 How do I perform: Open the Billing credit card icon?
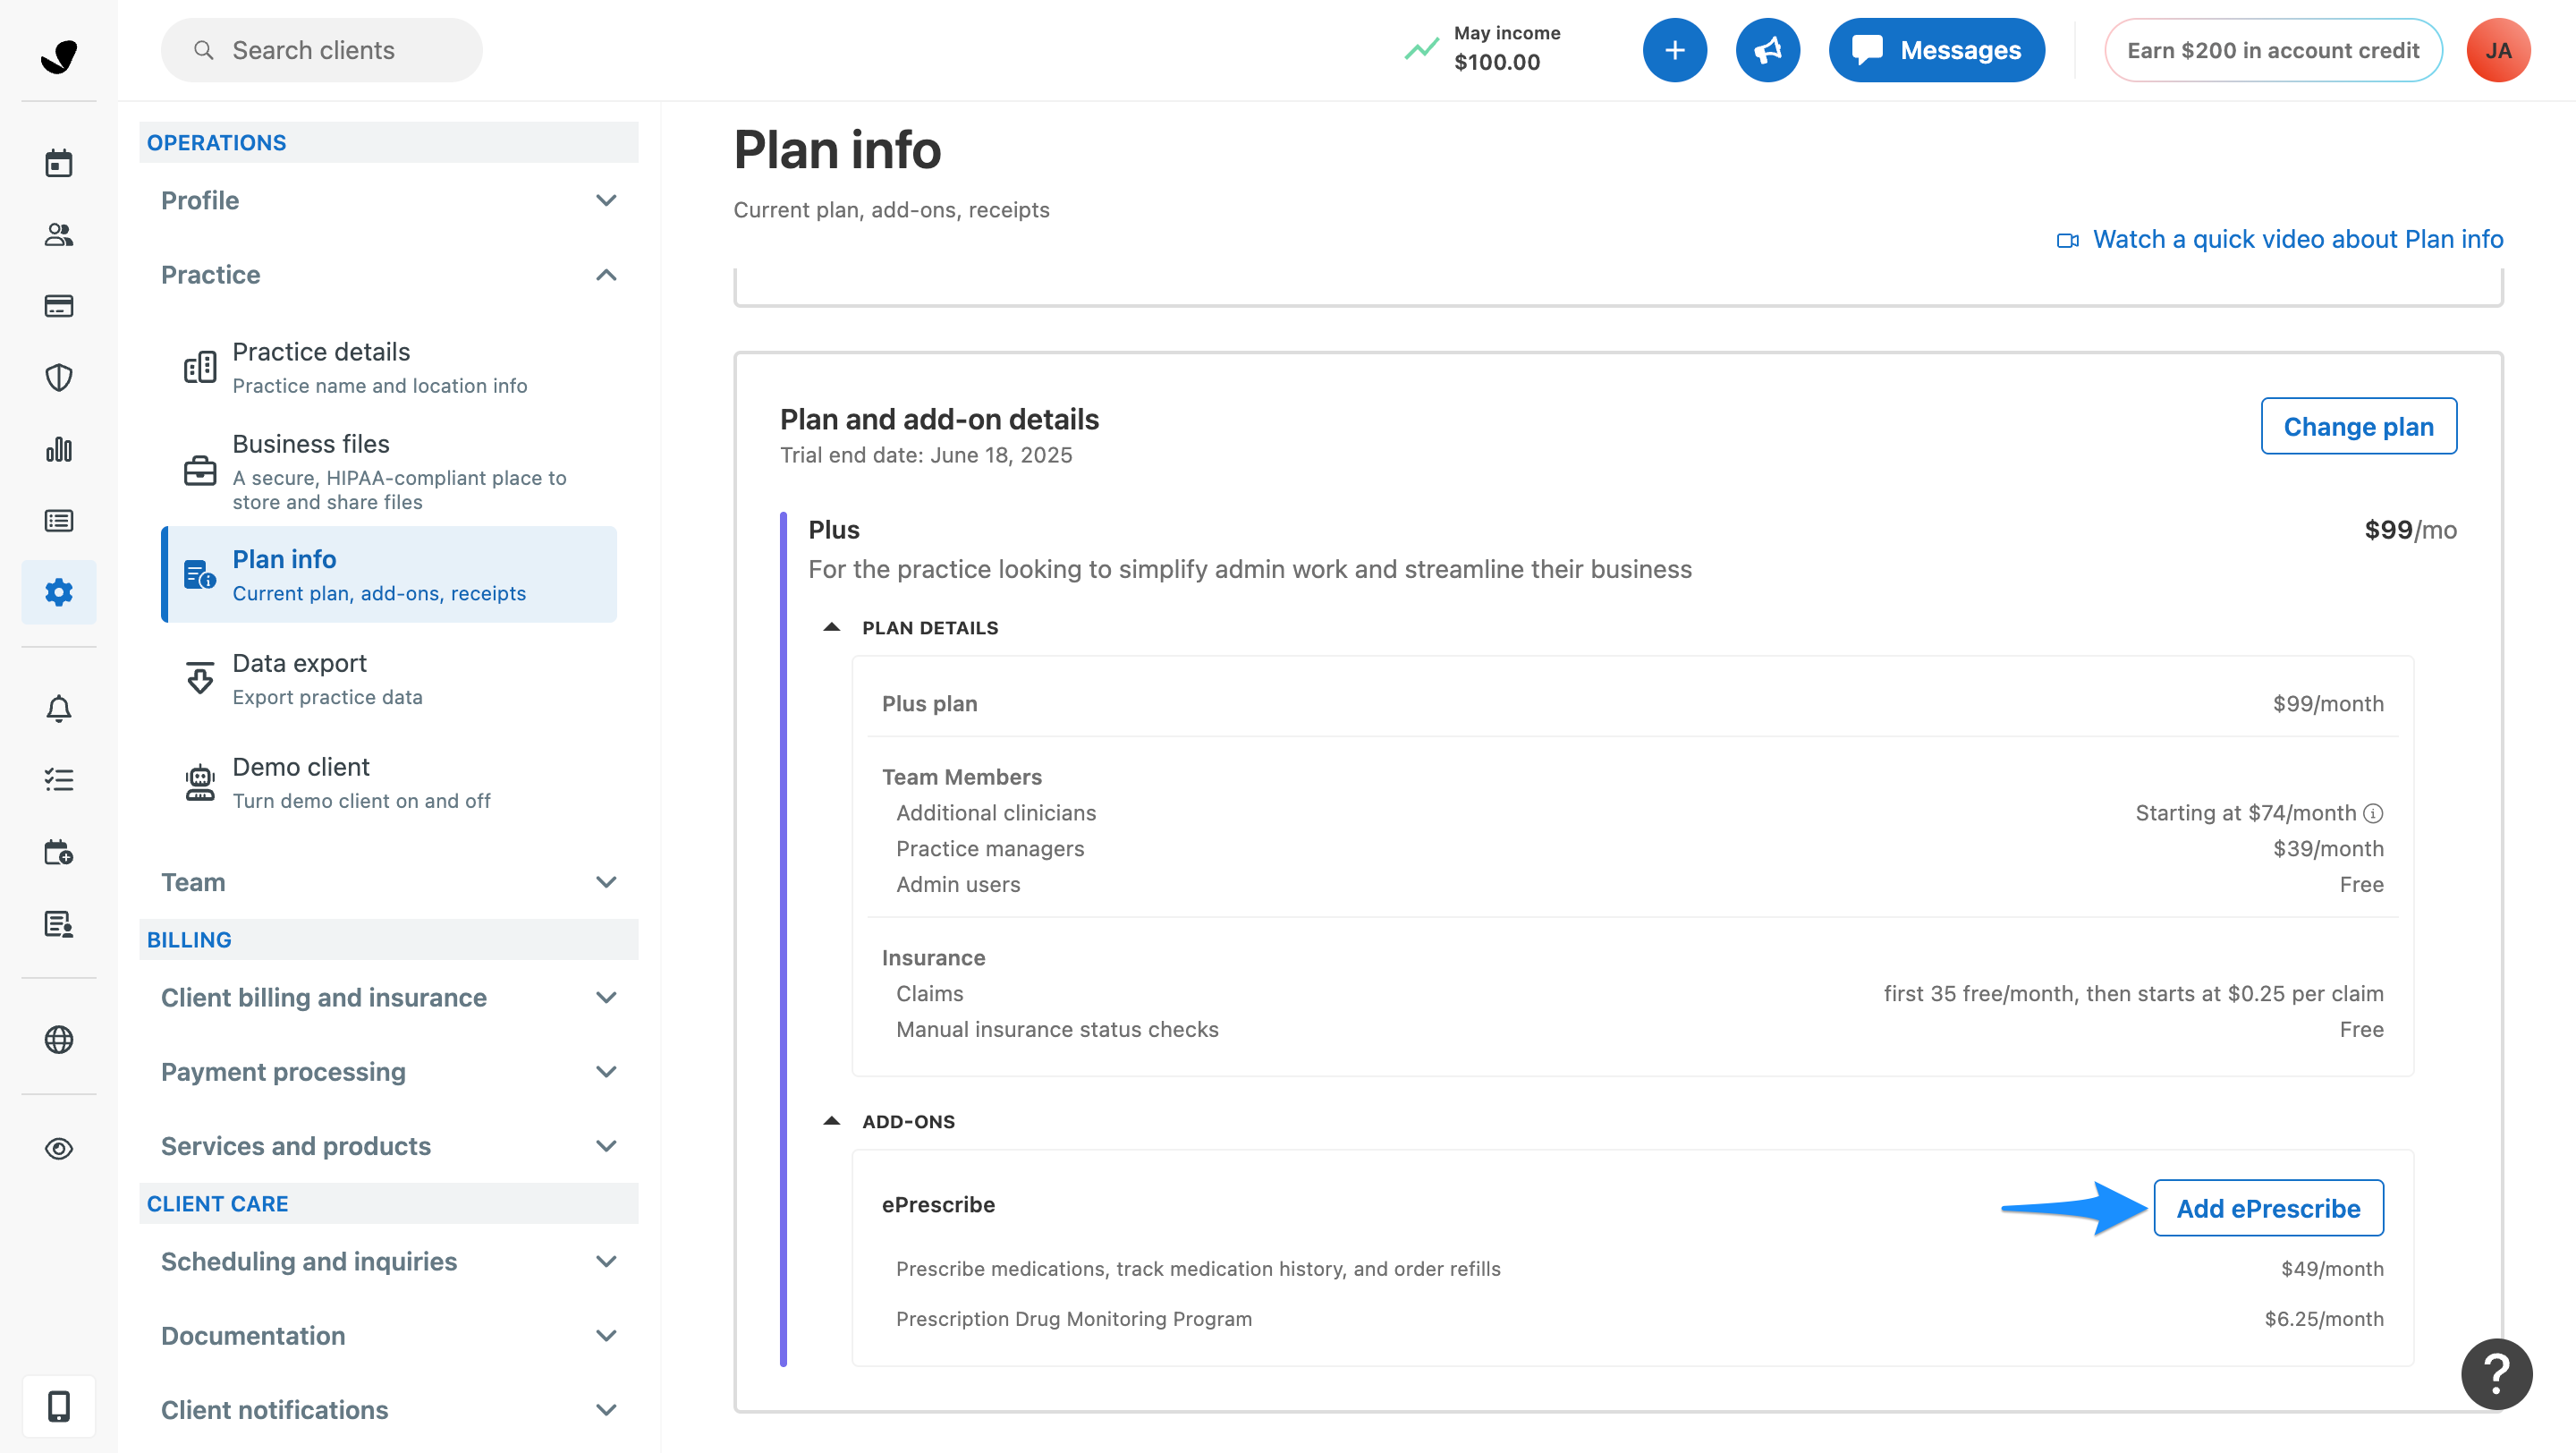click(59, 306)
